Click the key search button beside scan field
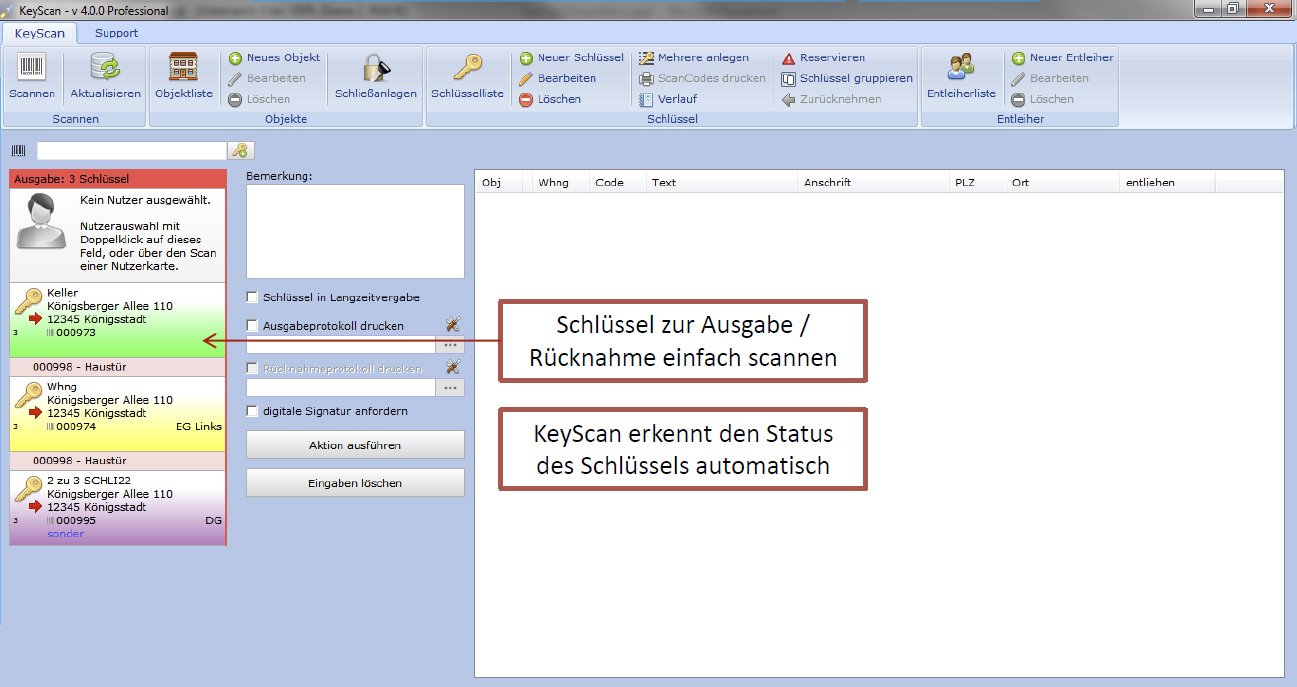The image size is (1297, 687). 241,151
